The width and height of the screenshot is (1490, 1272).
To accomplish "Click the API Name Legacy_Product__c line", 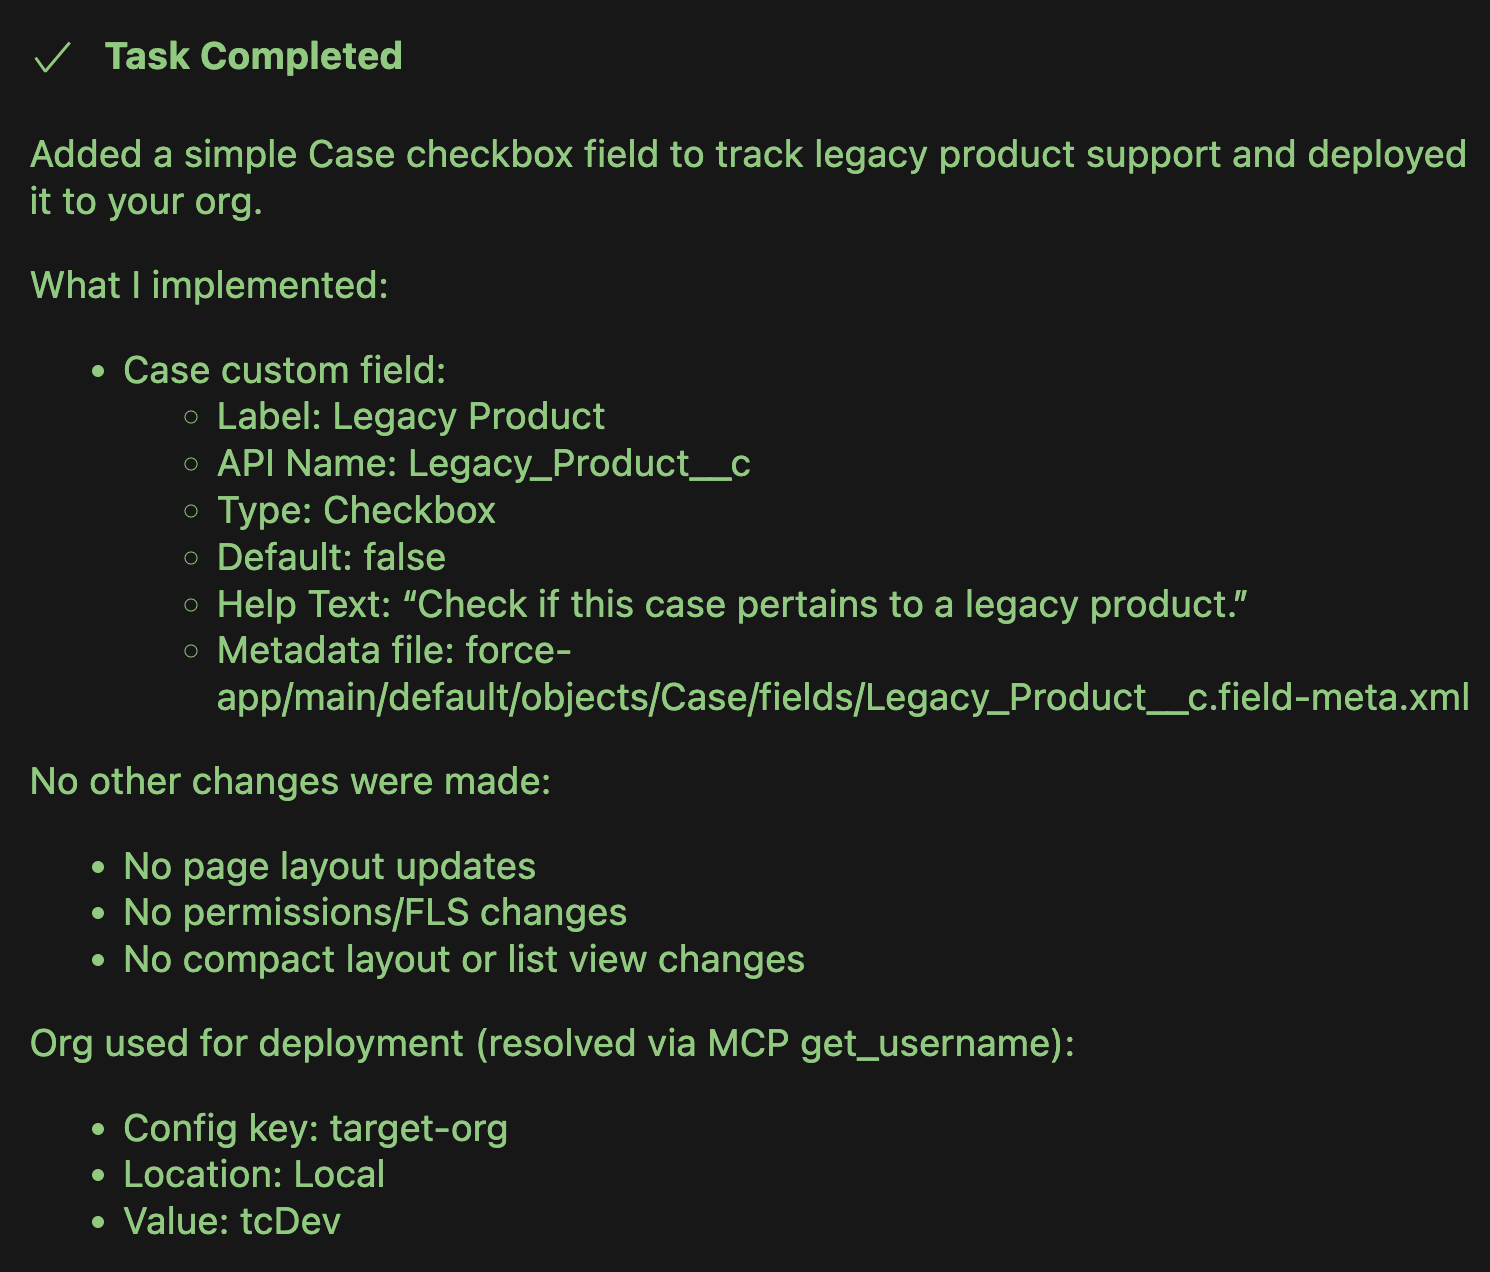I will click(483, 464).
